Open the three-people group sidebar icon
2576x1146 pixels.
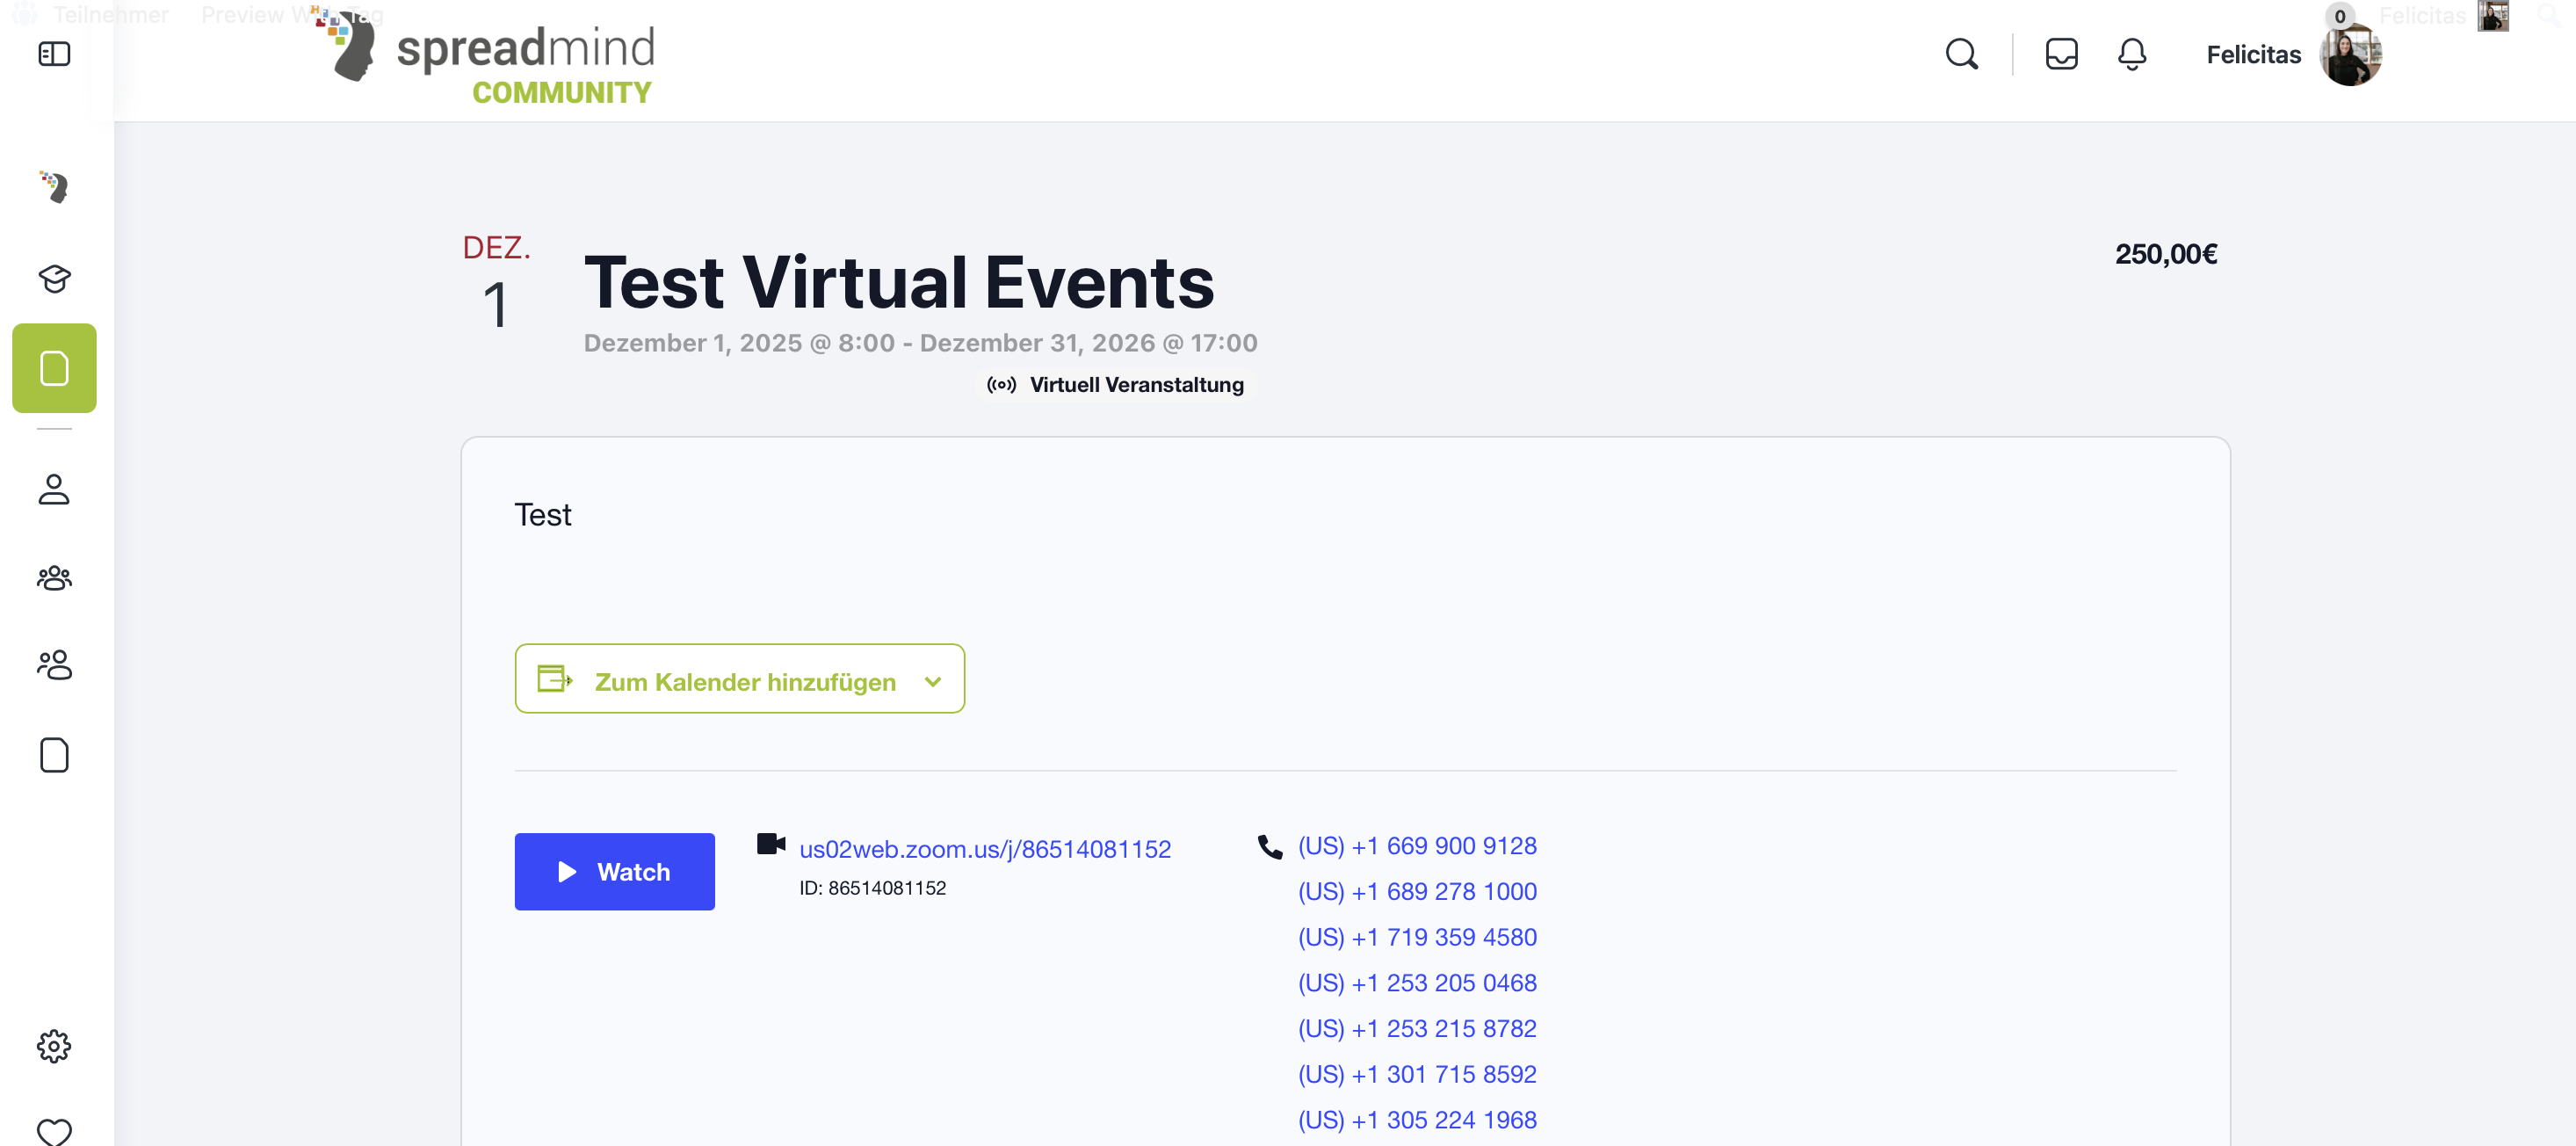(54, 578)
